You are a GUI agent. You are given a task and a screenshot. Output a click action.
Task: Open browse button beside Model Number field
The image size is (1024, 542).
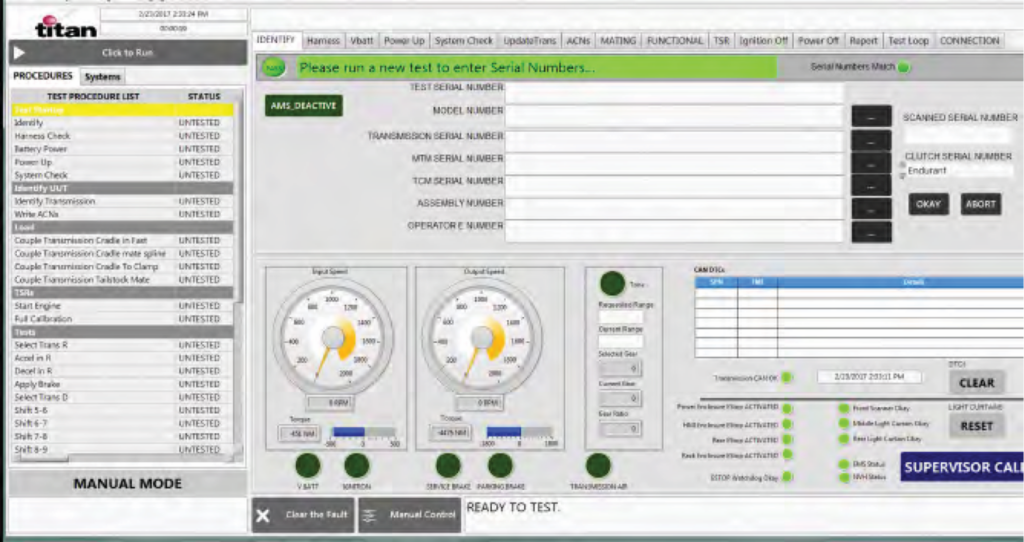[x=871, y=116]
